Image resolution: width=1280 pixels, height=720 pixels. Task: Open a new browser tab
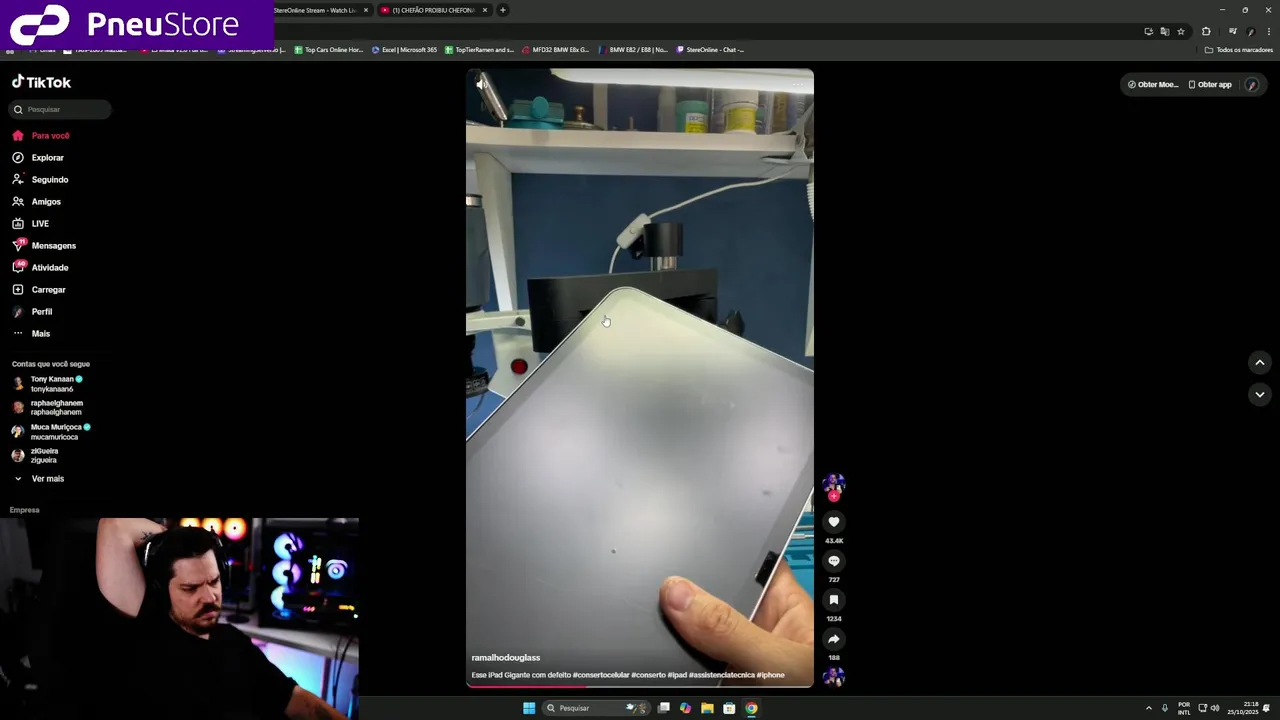pos(503,10)
